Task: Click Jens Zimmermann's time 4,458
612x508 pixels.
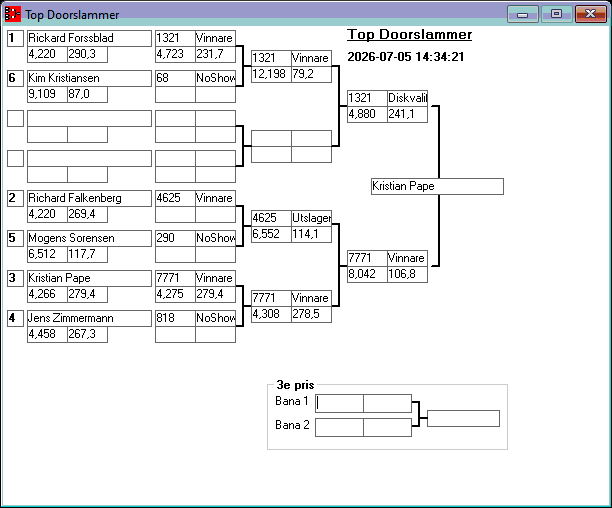Action: [47, 334]
